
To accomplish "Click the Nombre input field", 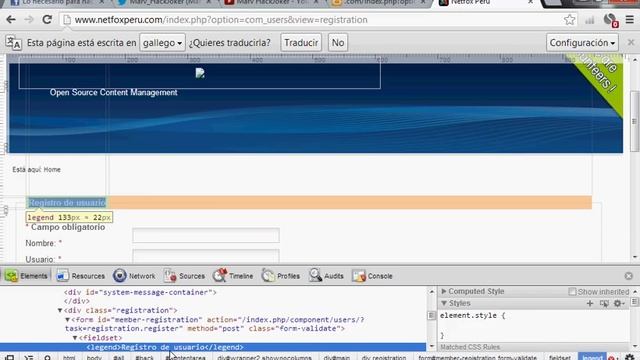I will coord(206,236).
